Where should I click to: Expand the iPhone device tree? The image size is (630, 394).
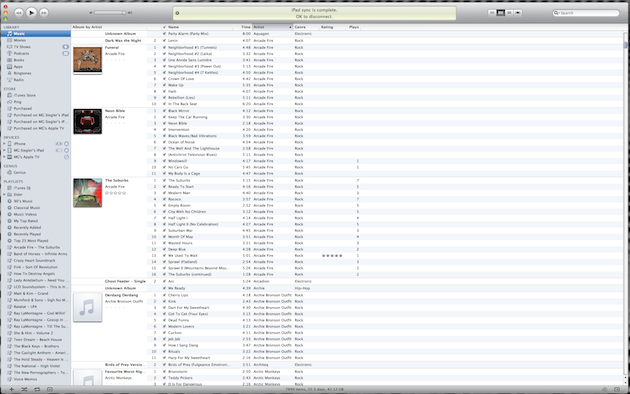tap(4, 144)
